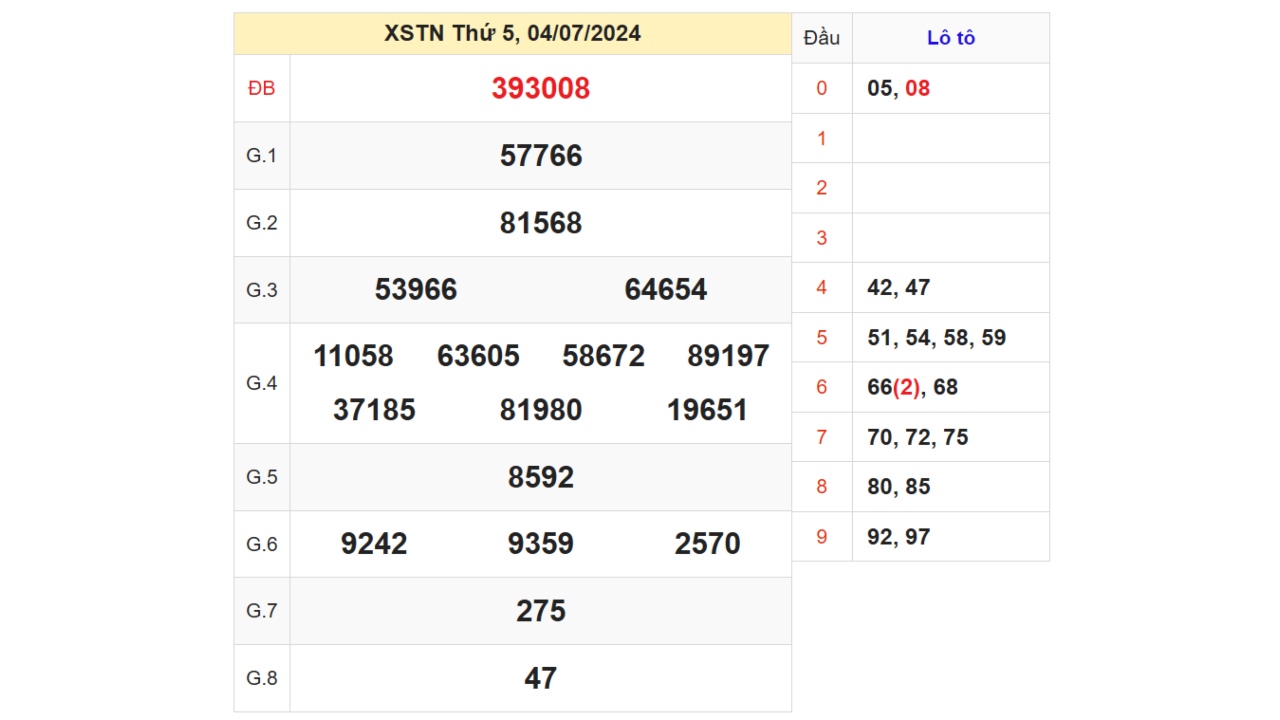Click the G.2 row label
Viewport: 1280px width, 720px height.
(262, 222)
